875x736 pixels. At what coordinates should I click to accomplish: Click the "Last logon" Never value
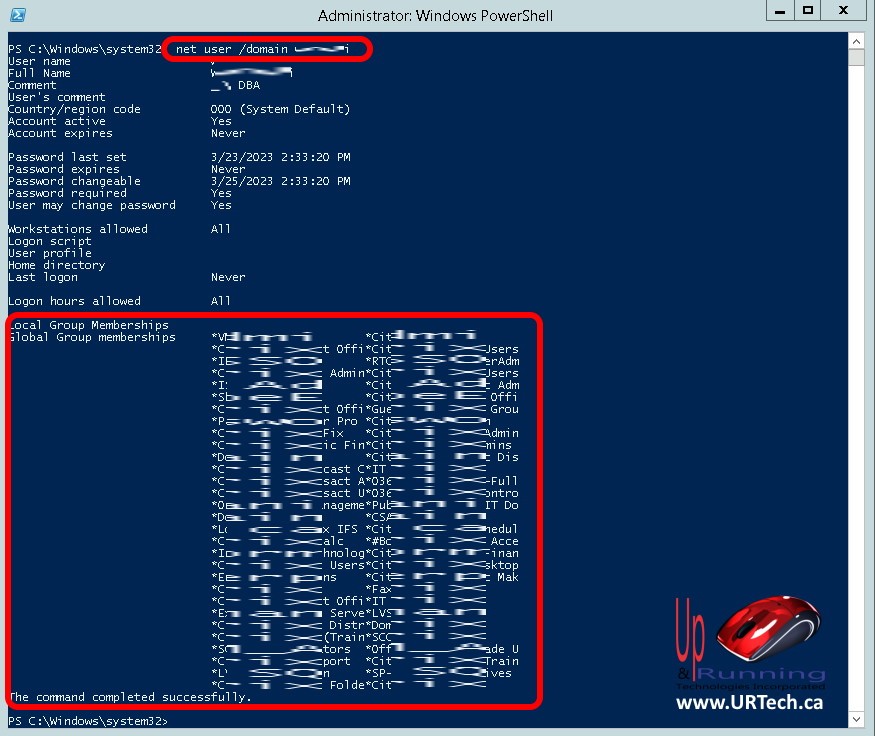pos(228,277)
